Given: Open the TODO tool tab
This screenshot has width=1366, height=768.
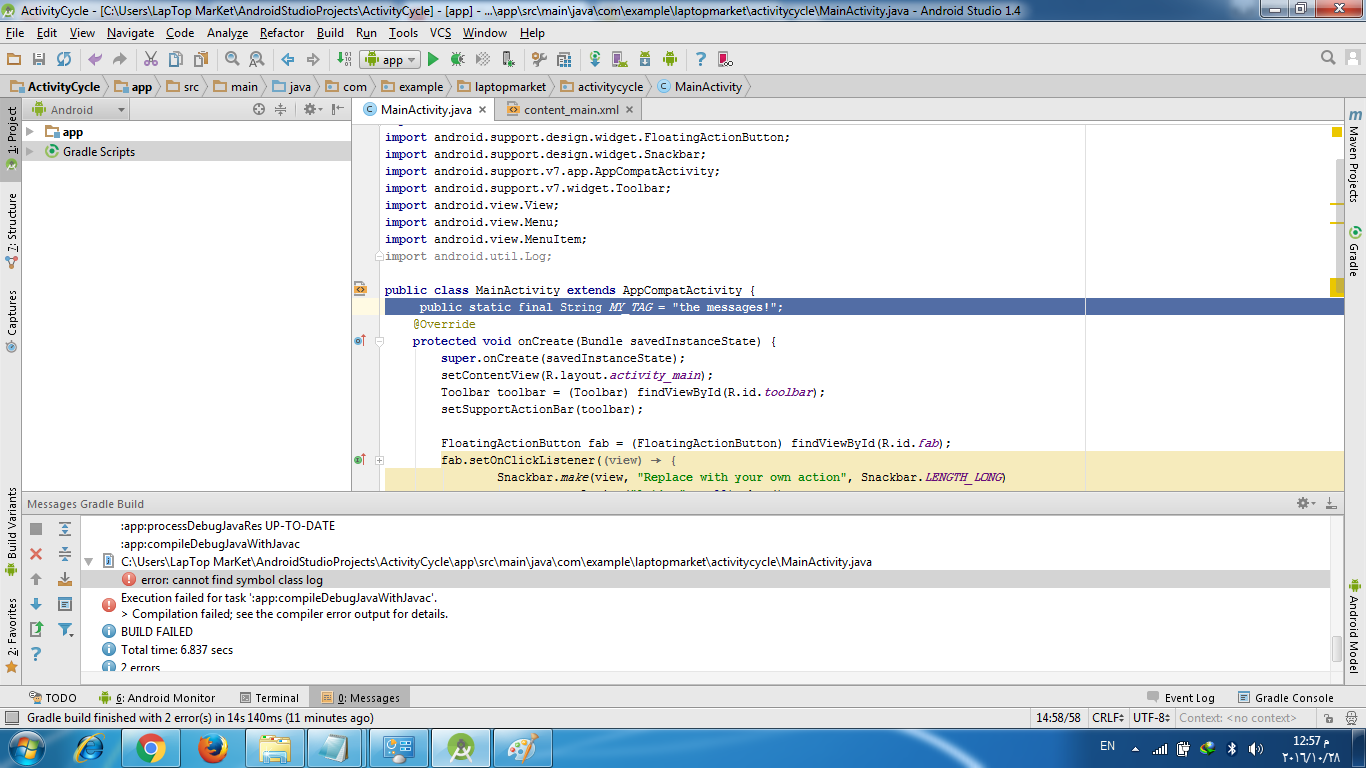Looking at the screenshot, I should click(x=52, y=698).
